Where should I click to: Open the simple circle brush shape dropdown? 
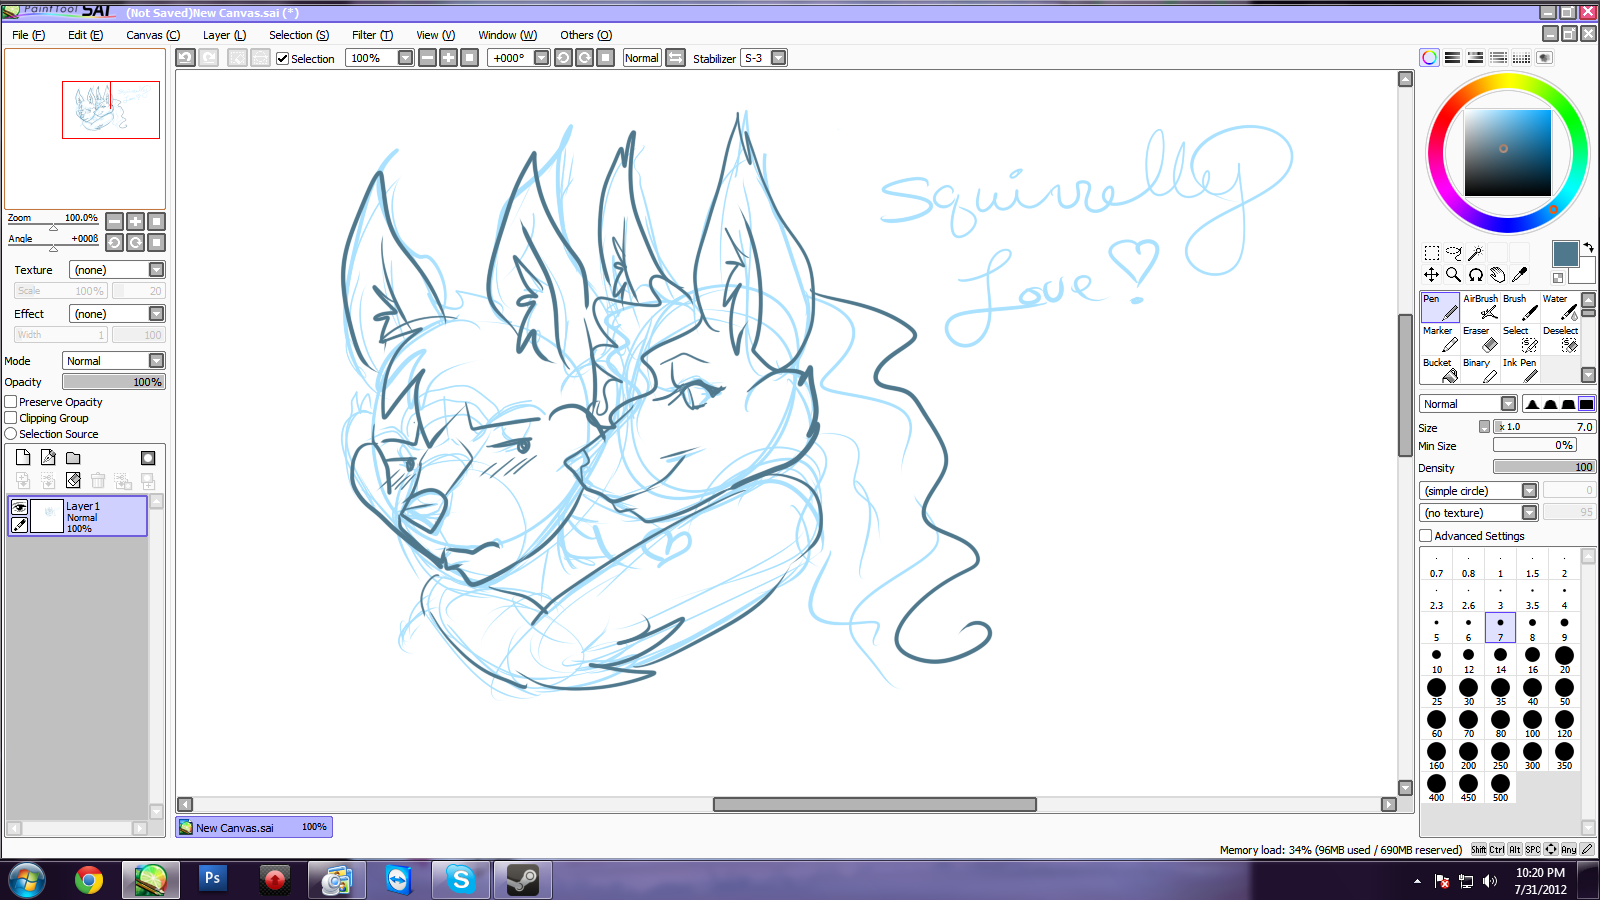pos(1479,491)
